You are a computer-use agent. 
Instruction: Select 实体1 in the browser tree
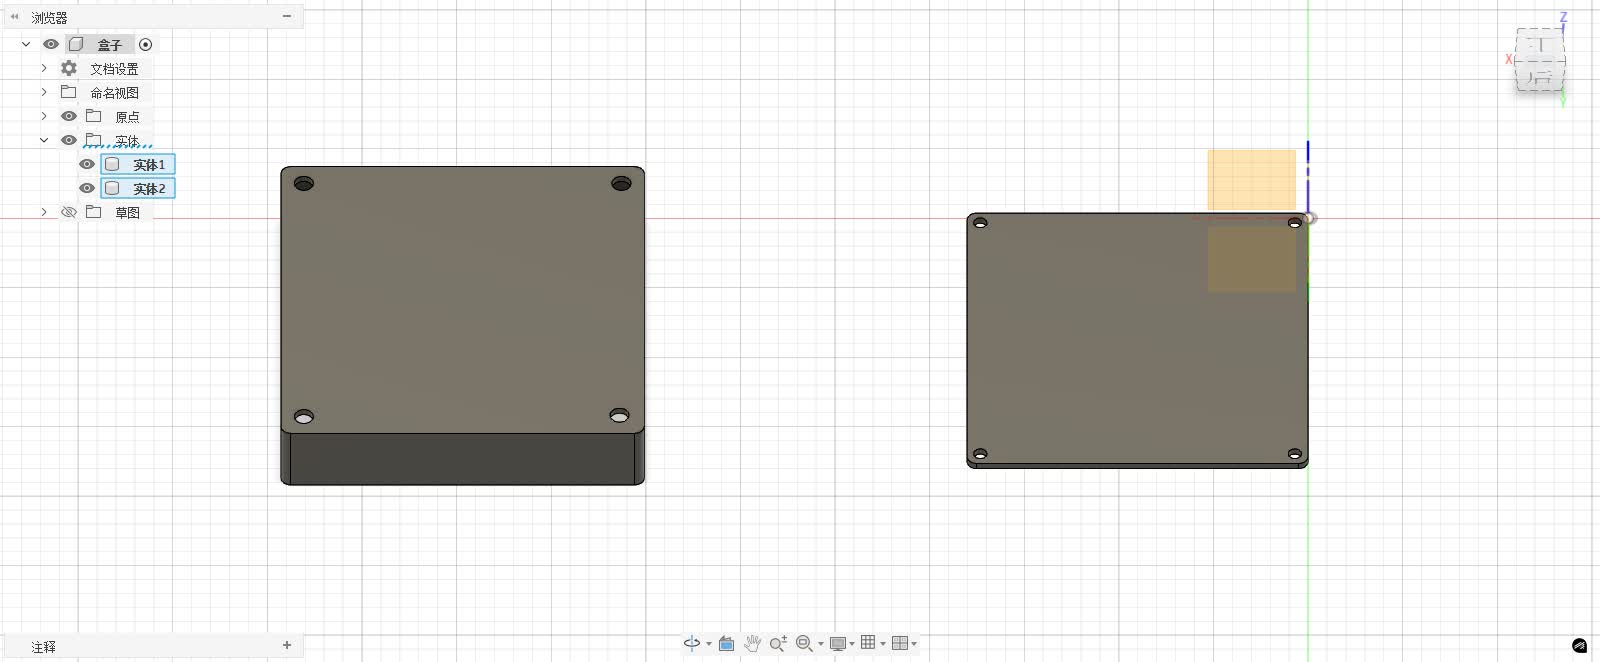click(x=138, y=164)
